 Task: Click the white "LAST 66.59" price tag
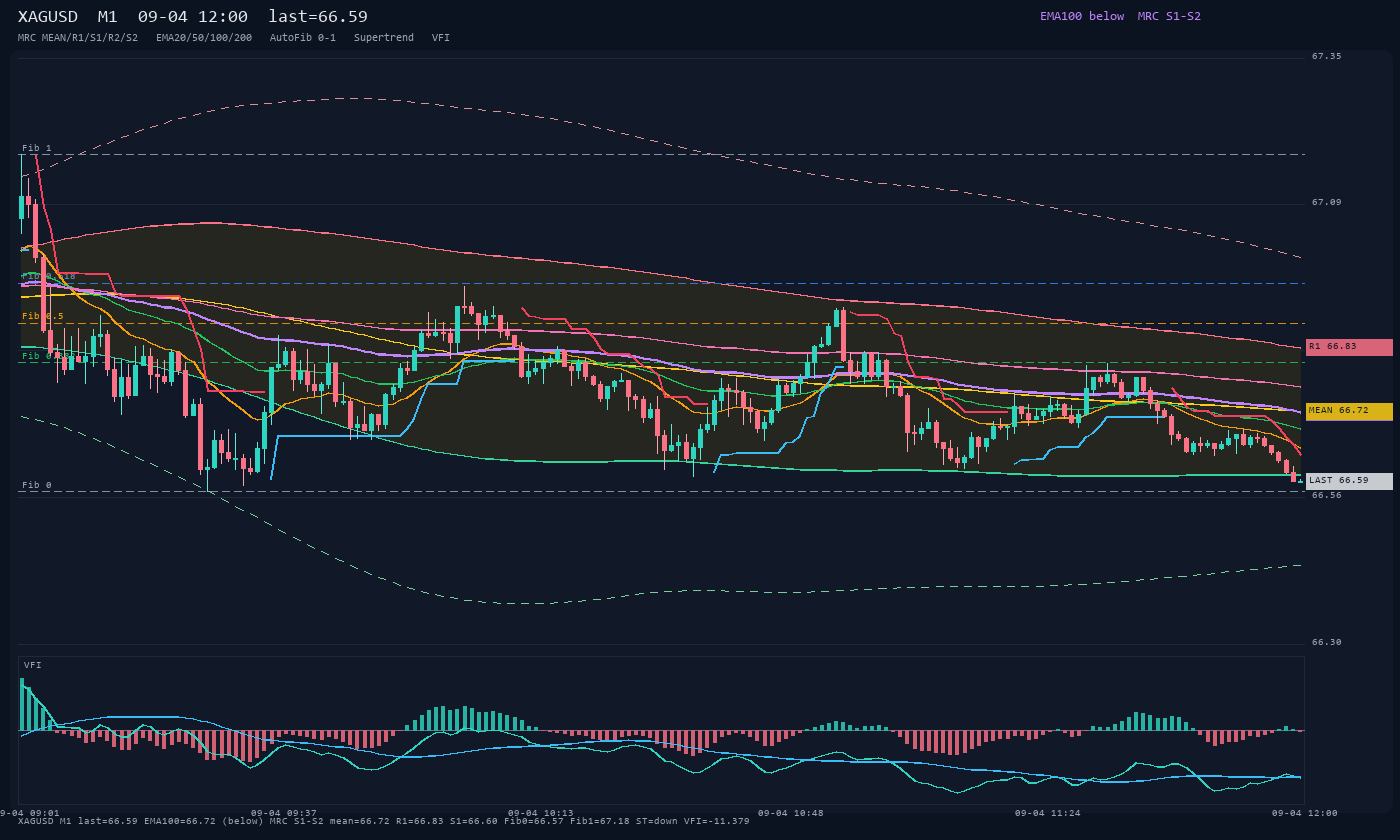click(1349, 481)
